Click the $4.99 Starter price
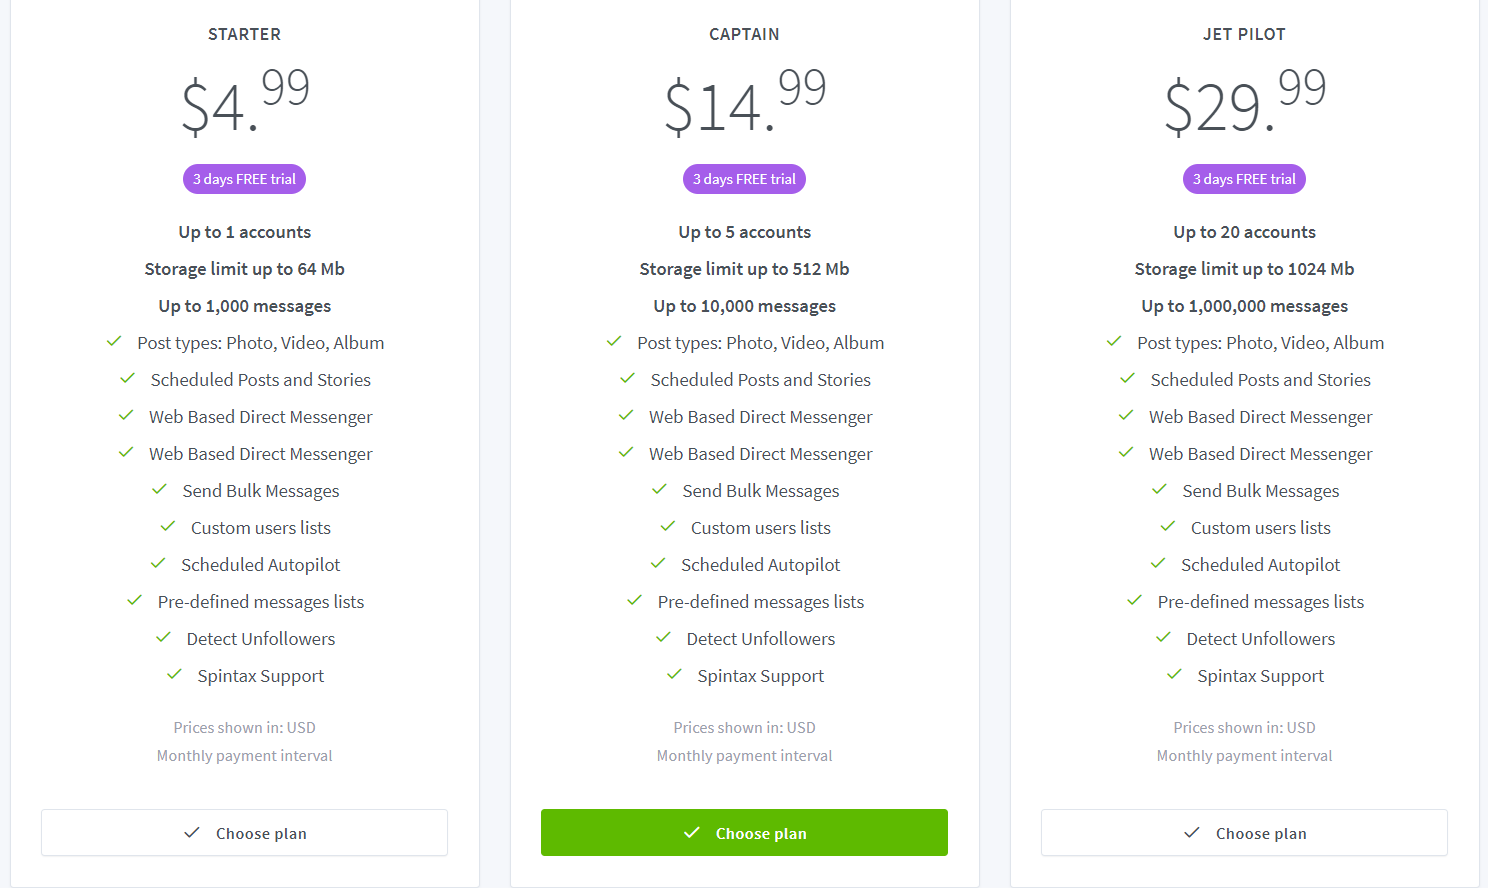The image size is (1488, 888). [245, 102]
